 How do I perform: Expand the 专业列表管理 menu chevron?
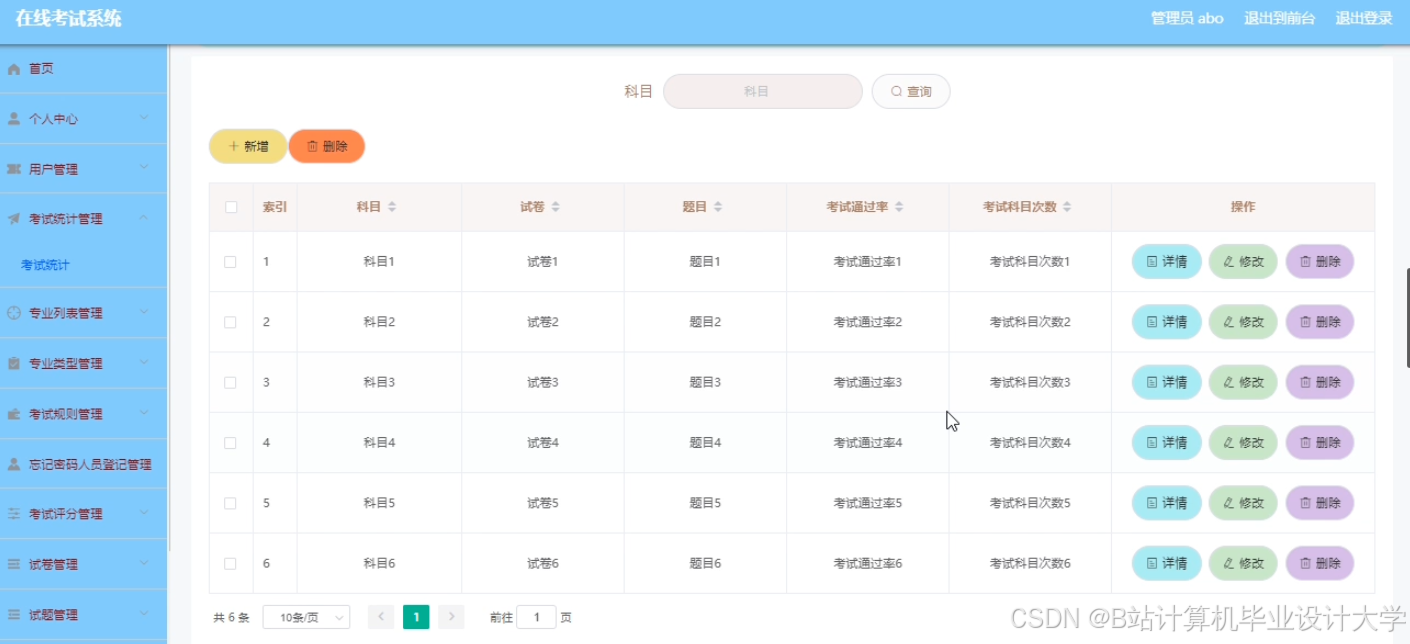tap(144, 312)
